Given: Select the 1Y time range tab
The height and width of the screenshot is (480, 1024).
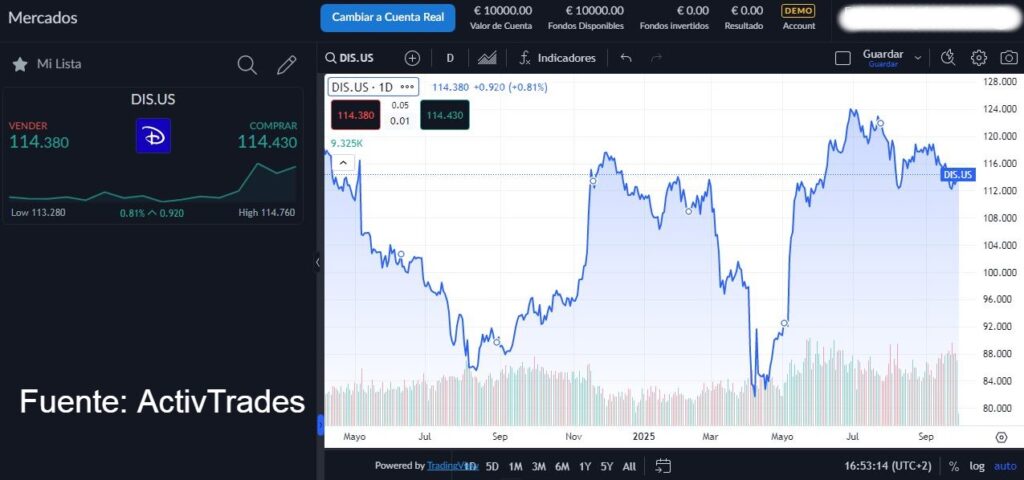Looking at the screenshot, I should 585,466.
